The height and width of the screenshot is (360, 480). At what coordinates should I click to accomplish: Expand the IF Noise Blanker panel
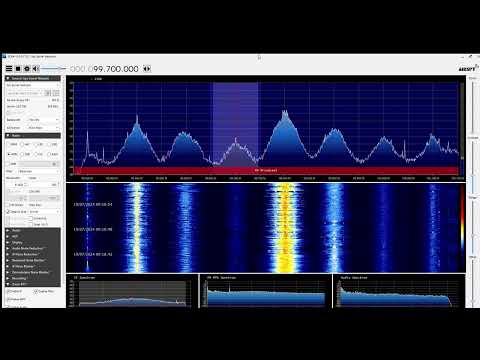pos(33,266)
